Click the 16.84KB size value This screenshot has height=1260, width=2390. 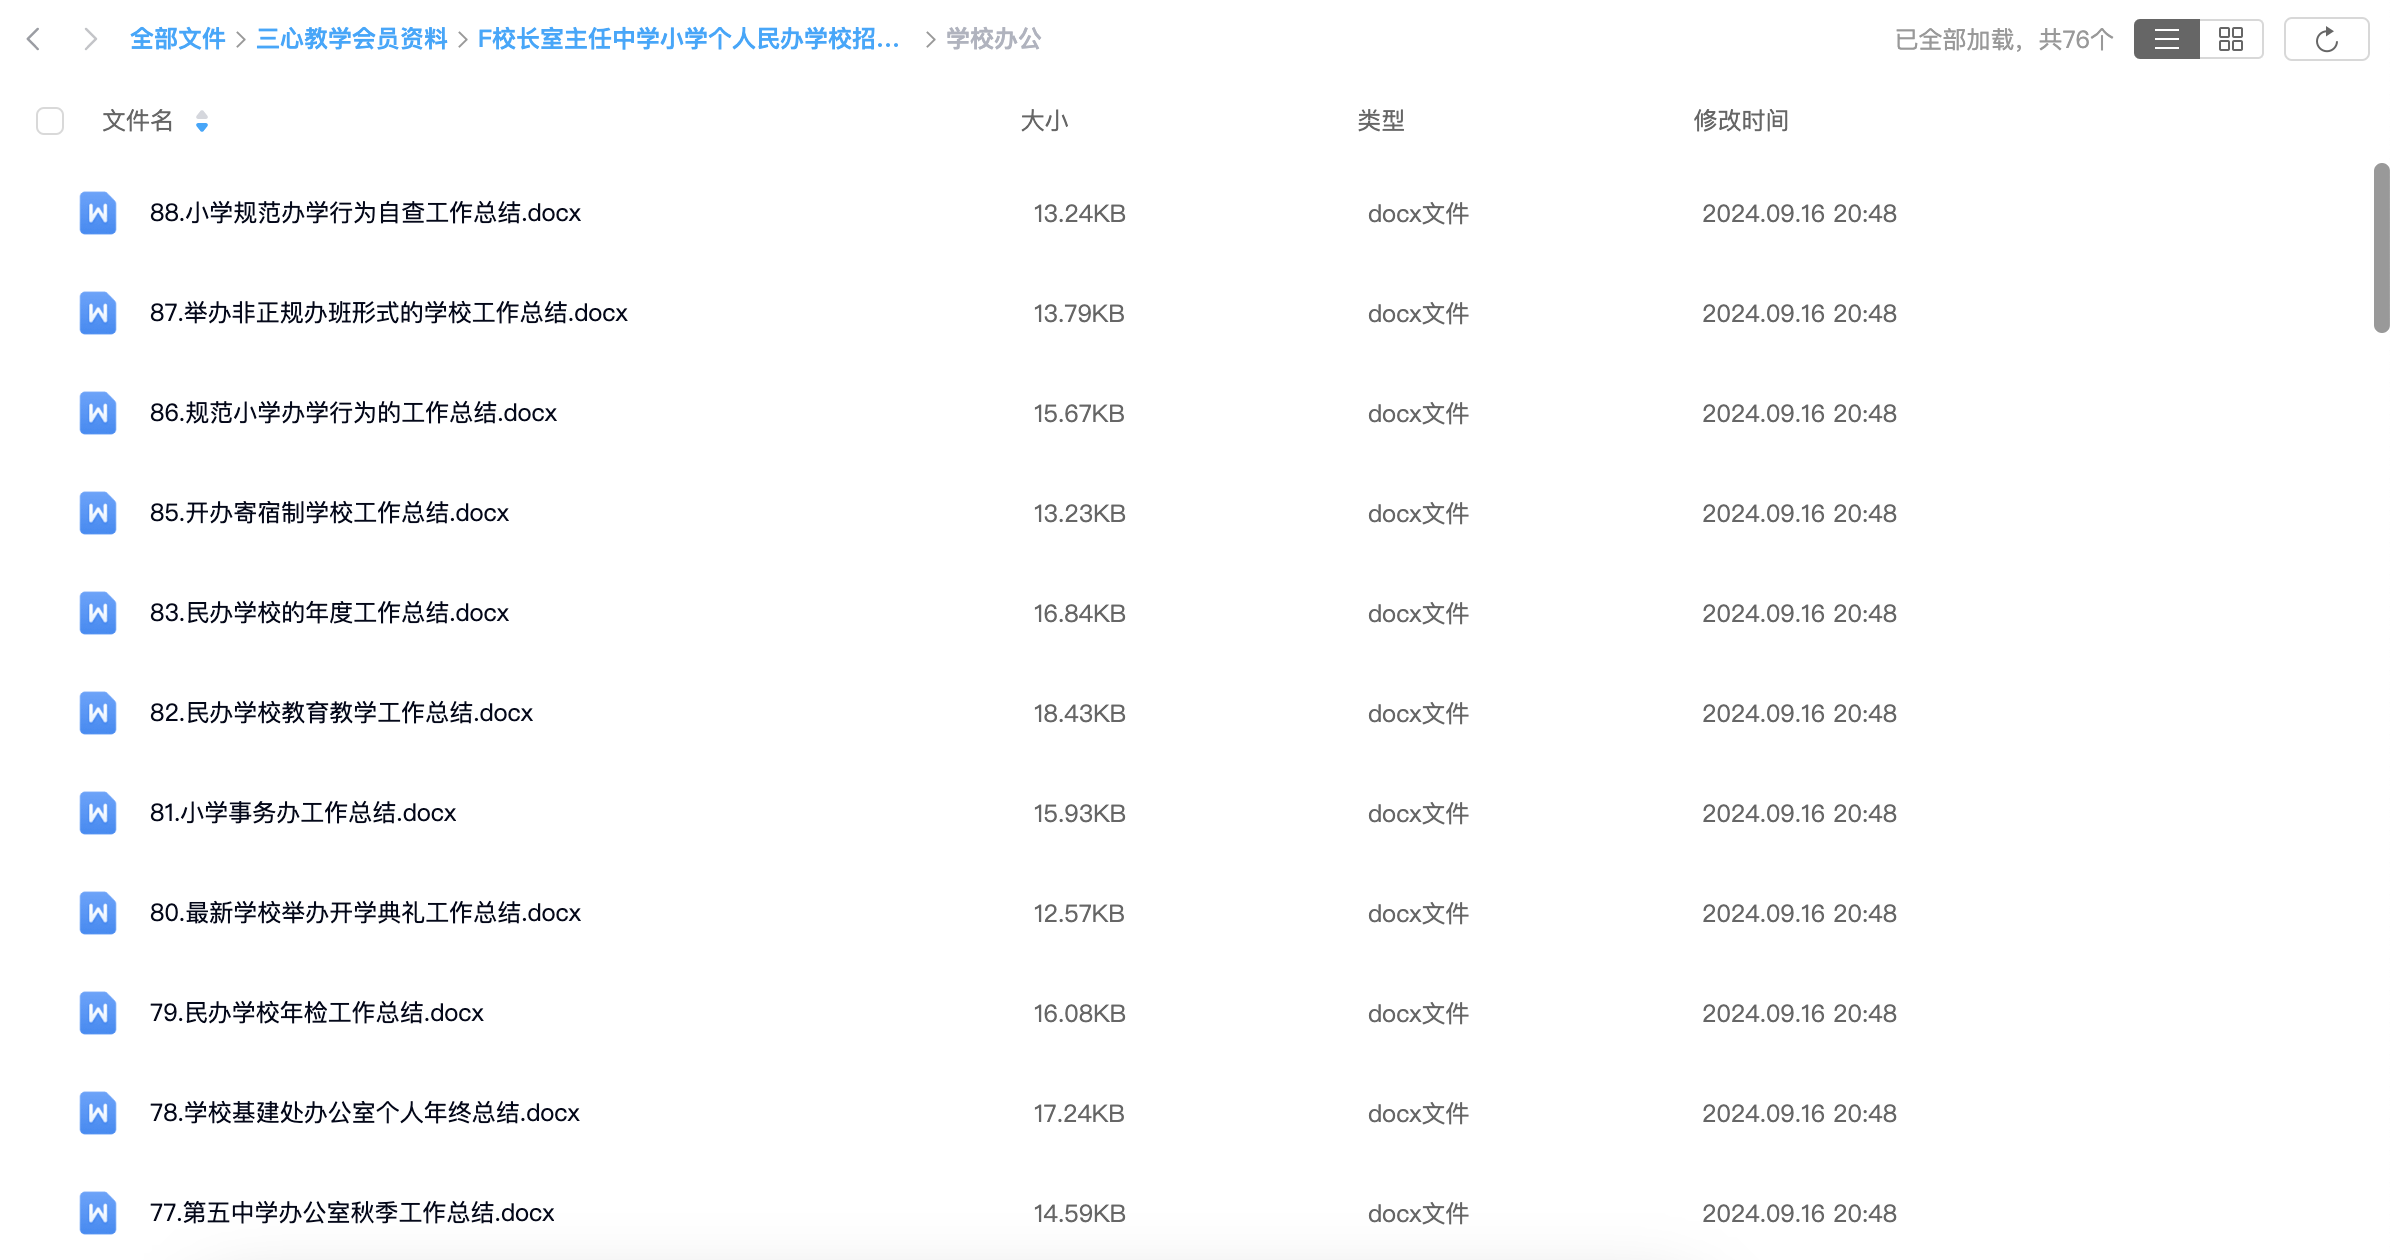(1079, 613)
